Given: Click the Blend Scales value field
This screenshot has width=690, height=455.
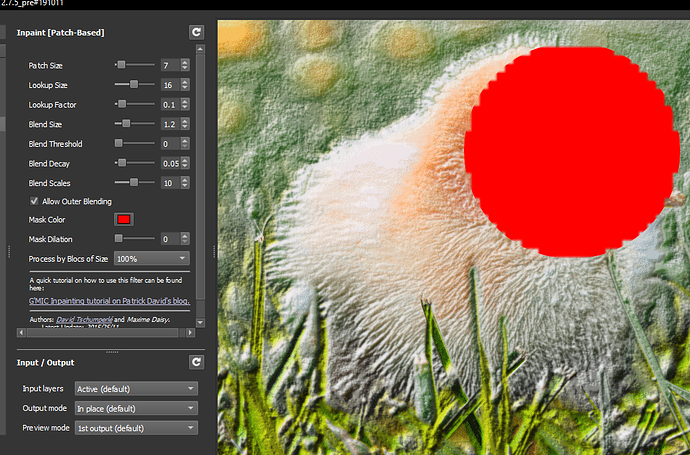Looking at the screenshot, I should [170, 183].
